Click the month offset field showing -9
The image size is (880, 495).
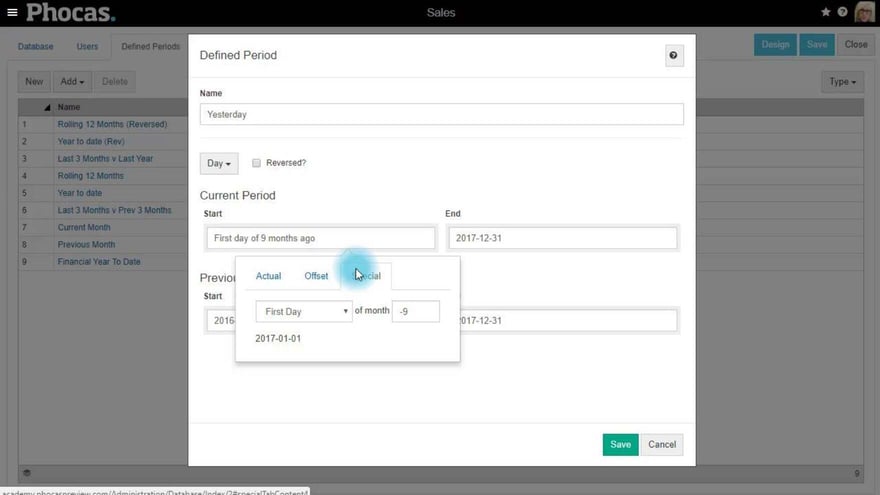(x=415, y=312)
